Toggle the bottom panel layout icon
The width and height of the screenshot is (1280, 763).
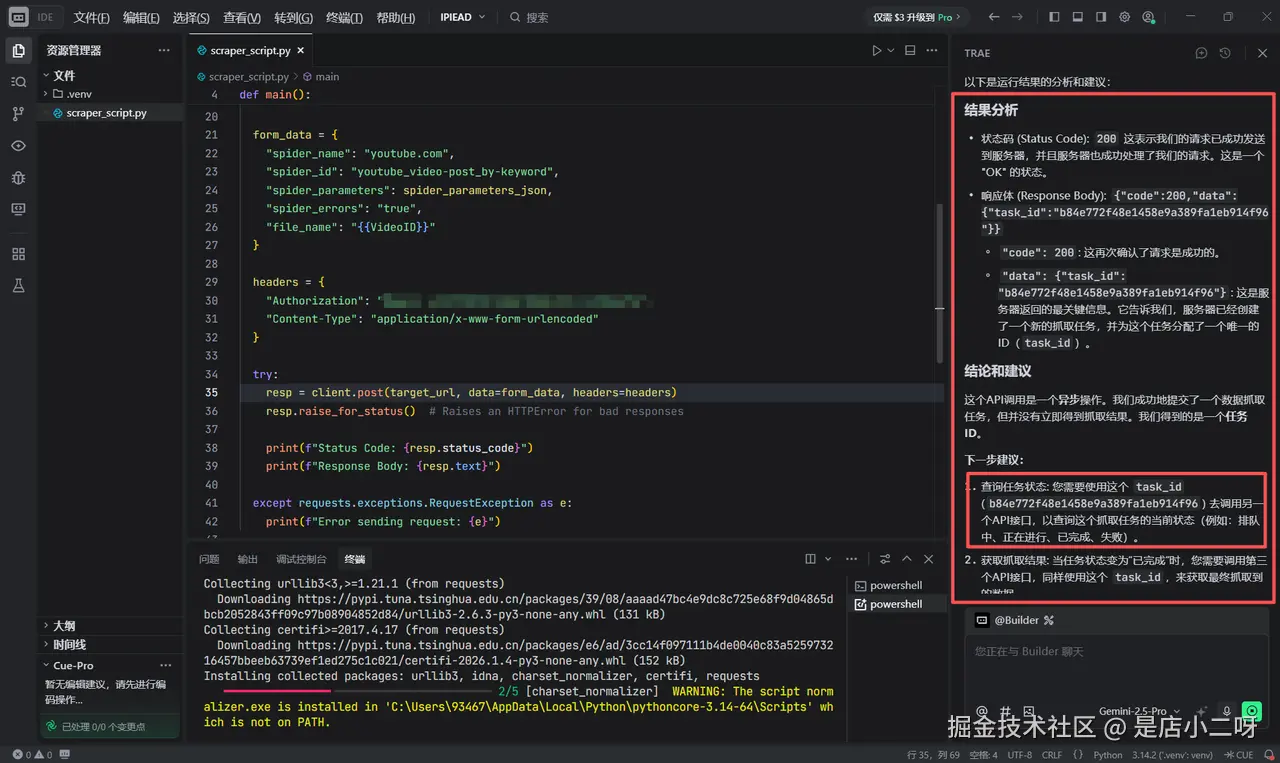[x=1078, y=17]
